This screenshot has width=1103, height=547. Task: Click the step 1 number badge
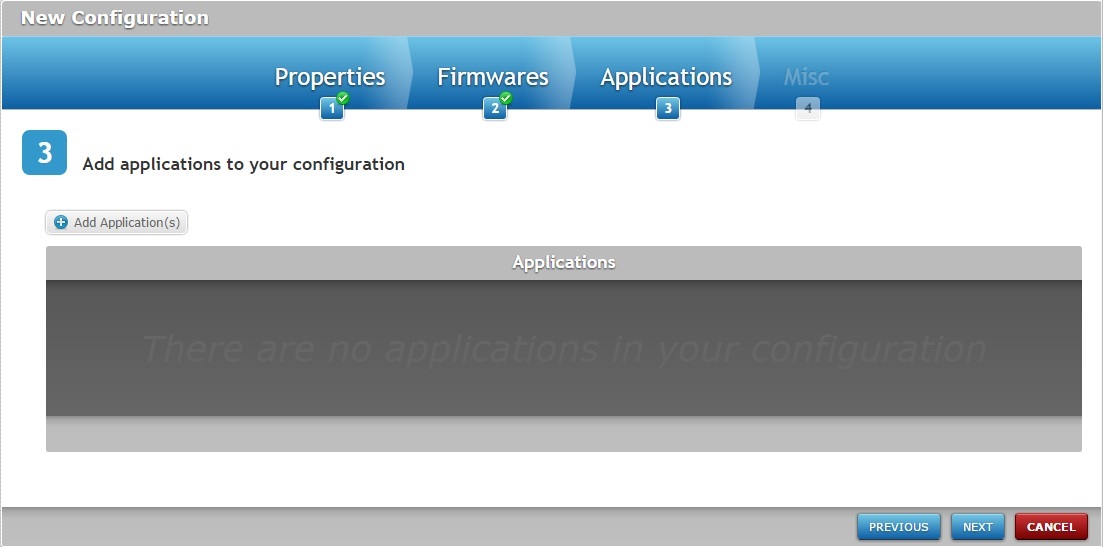332,108
